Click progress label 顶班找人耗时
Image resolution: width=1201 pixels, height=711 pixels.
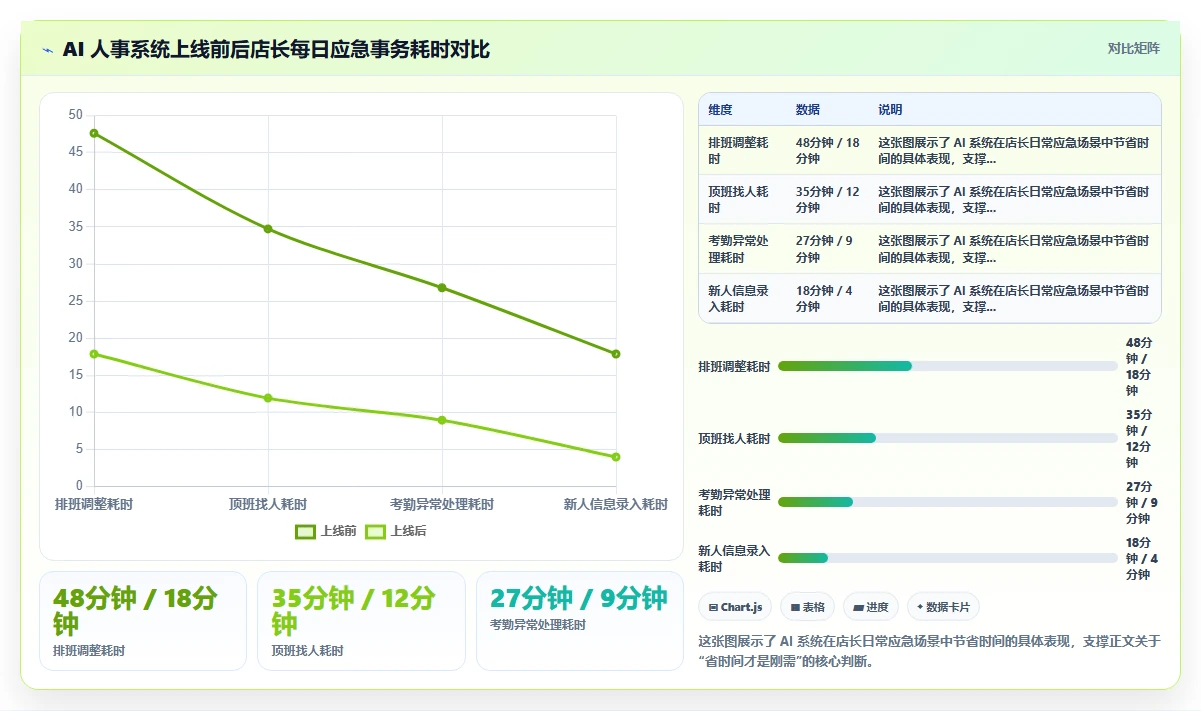coord(734,439)
